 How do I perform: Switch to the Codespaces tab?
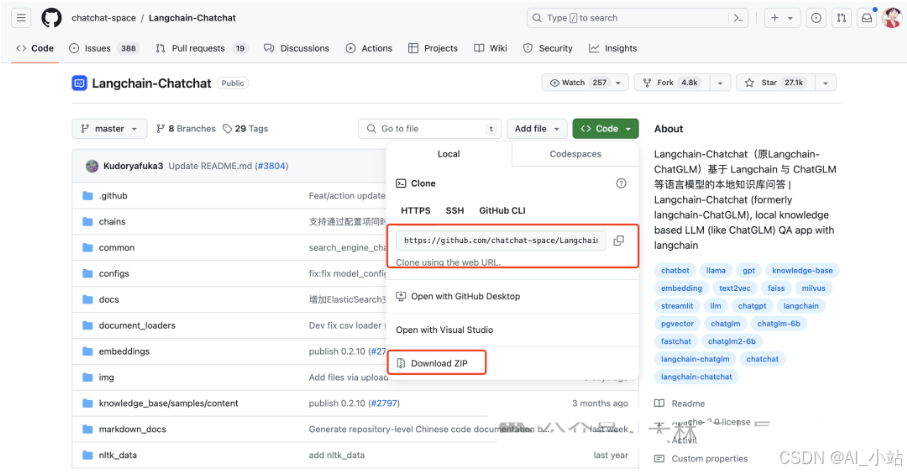pyautogui.click(x=575, y=154)
